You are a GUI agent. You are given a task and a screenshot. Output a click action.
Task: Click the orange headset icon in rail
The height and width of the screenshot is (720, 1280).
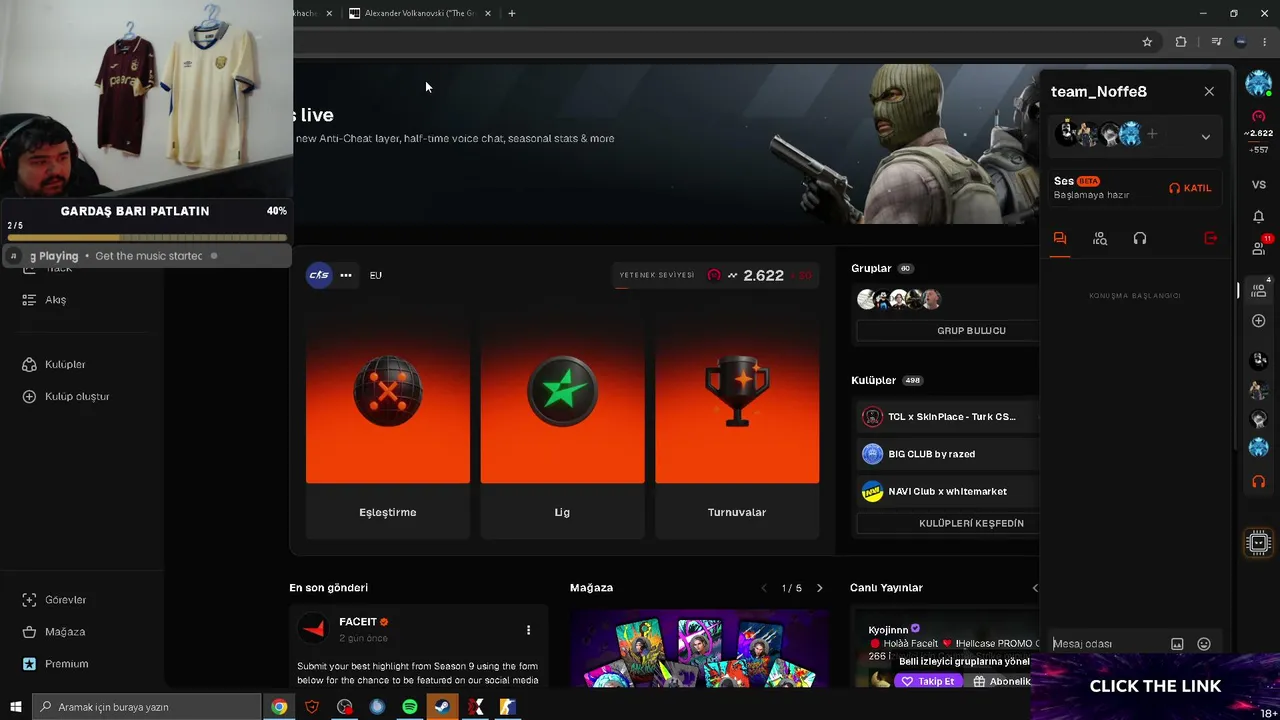pos(1259,482)
